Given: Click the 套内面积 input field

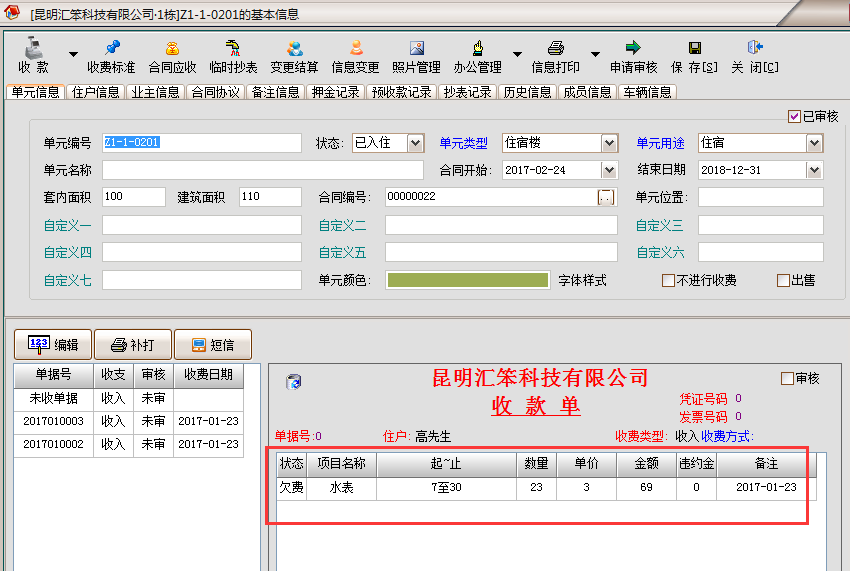Looking at the screenshot, I should click(134, 197).
